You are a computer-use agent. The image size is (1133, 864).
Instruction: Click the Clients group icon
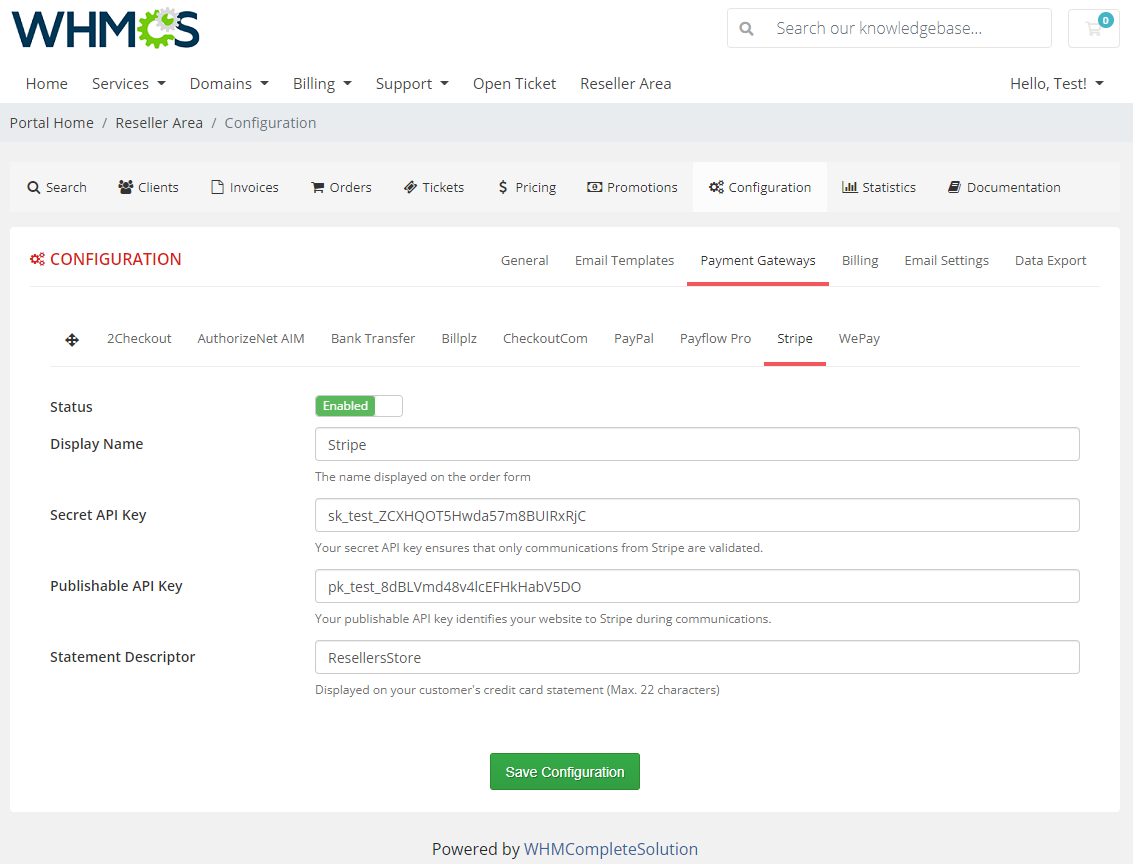126,187
